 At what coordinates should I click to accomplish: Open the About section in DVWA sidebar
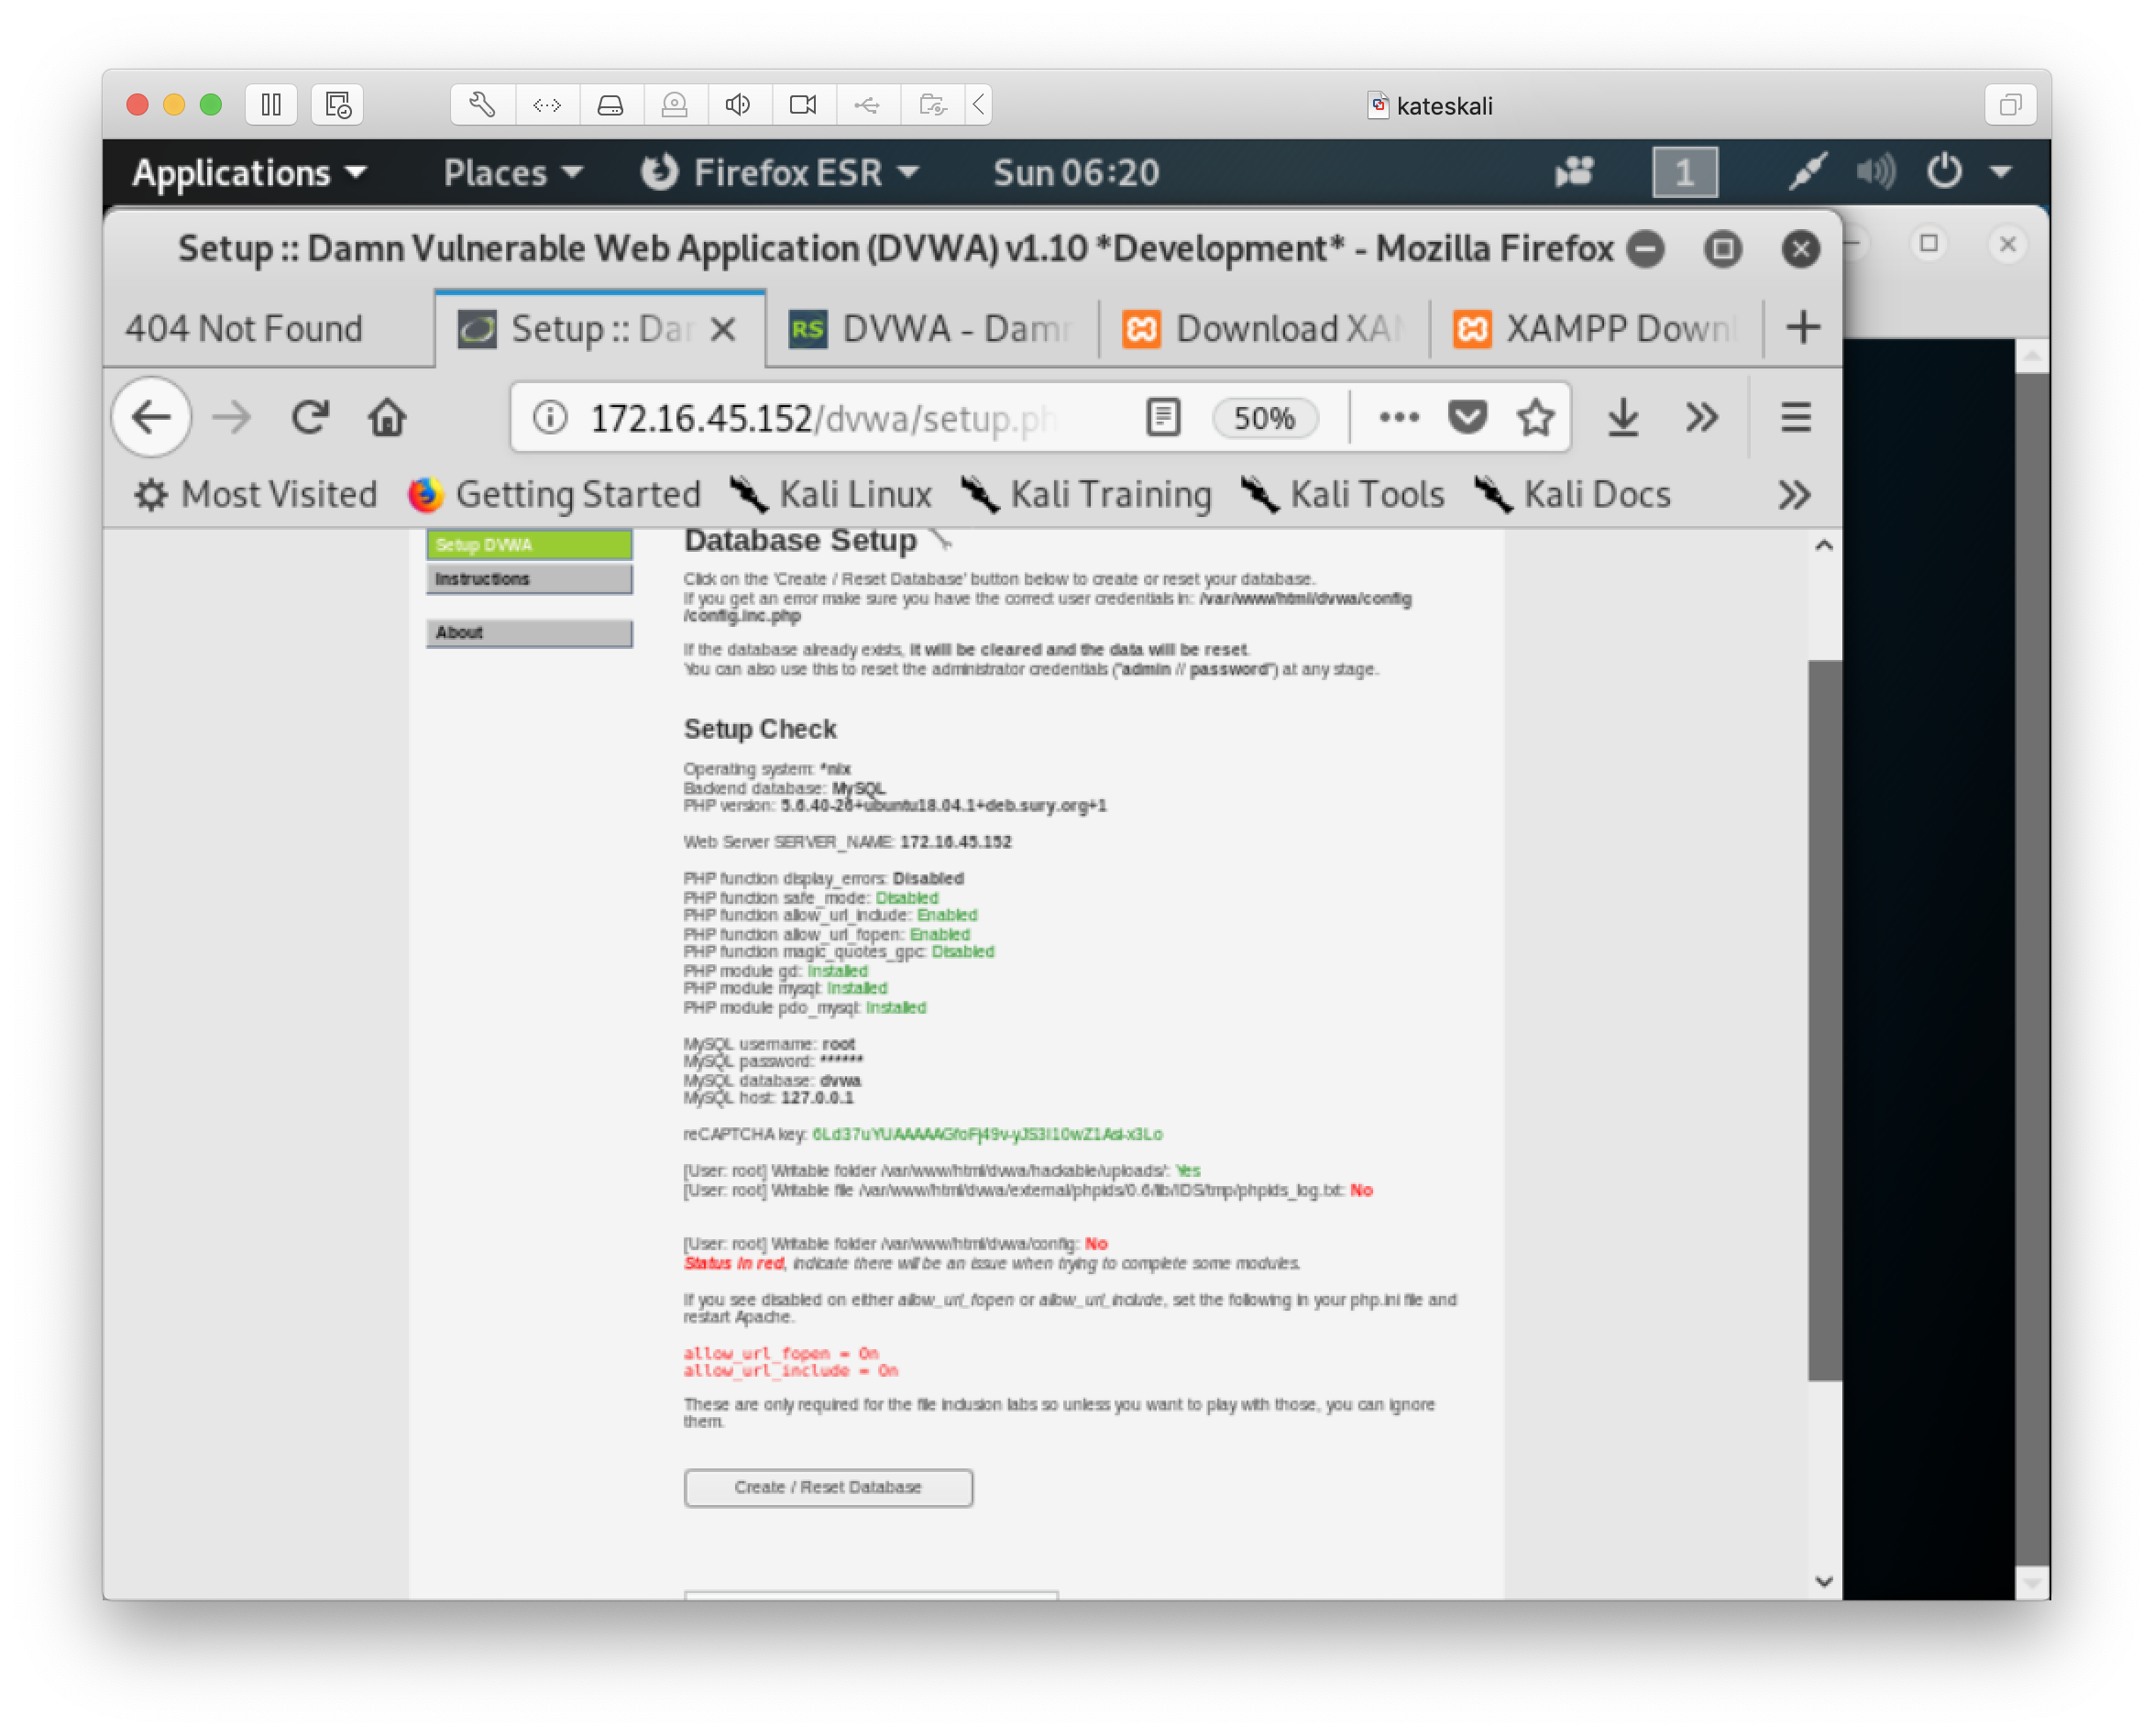[x=530, y=632]
